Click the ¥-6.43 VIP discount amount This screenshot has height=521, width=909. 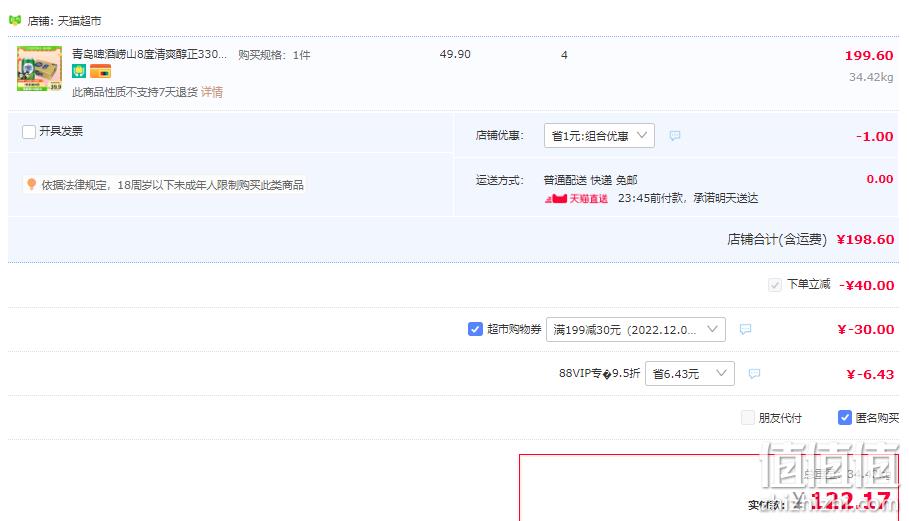(x=870, y=374)
